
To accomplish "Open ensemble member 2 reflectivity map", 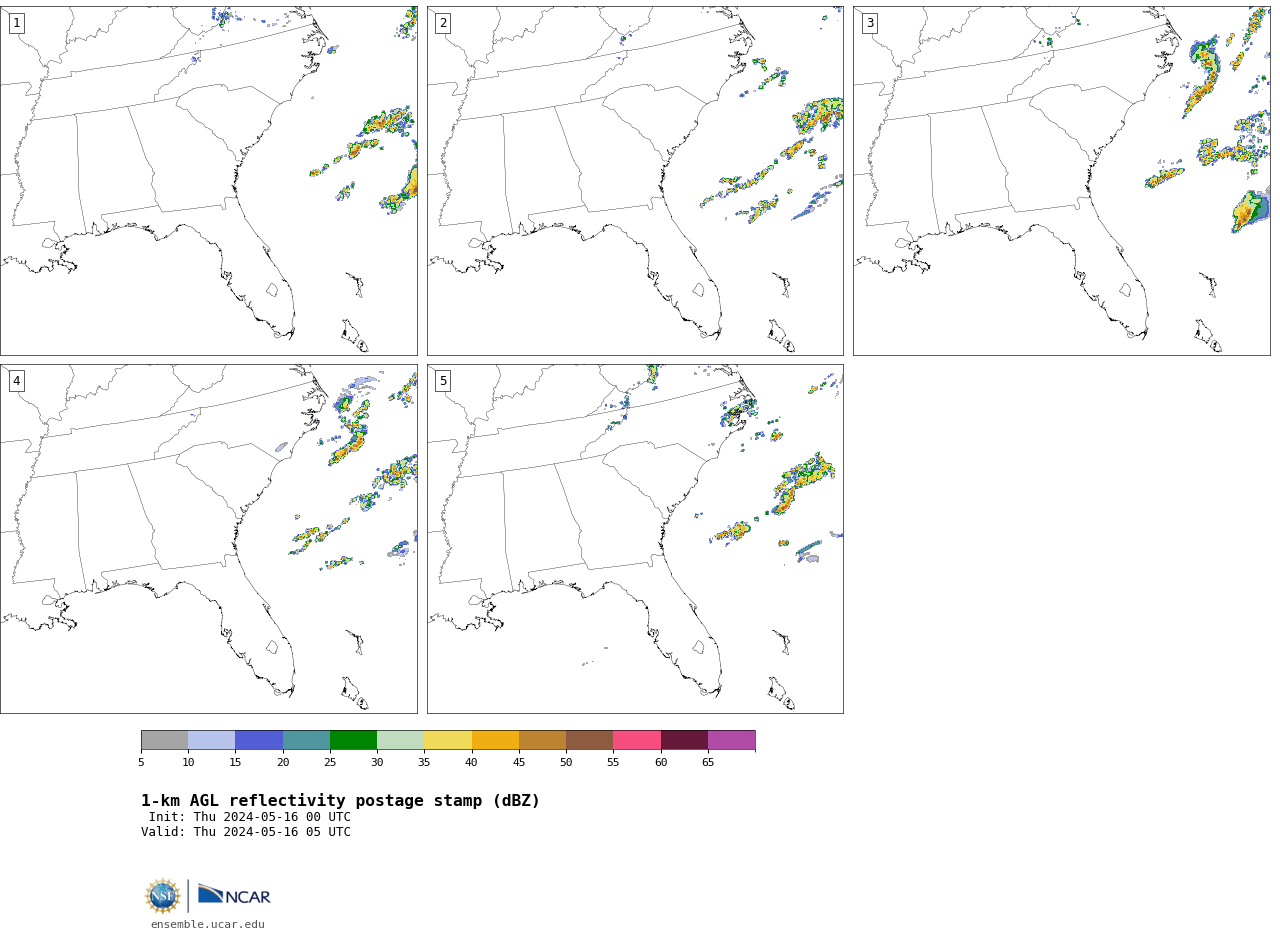I will click(635, 181).
